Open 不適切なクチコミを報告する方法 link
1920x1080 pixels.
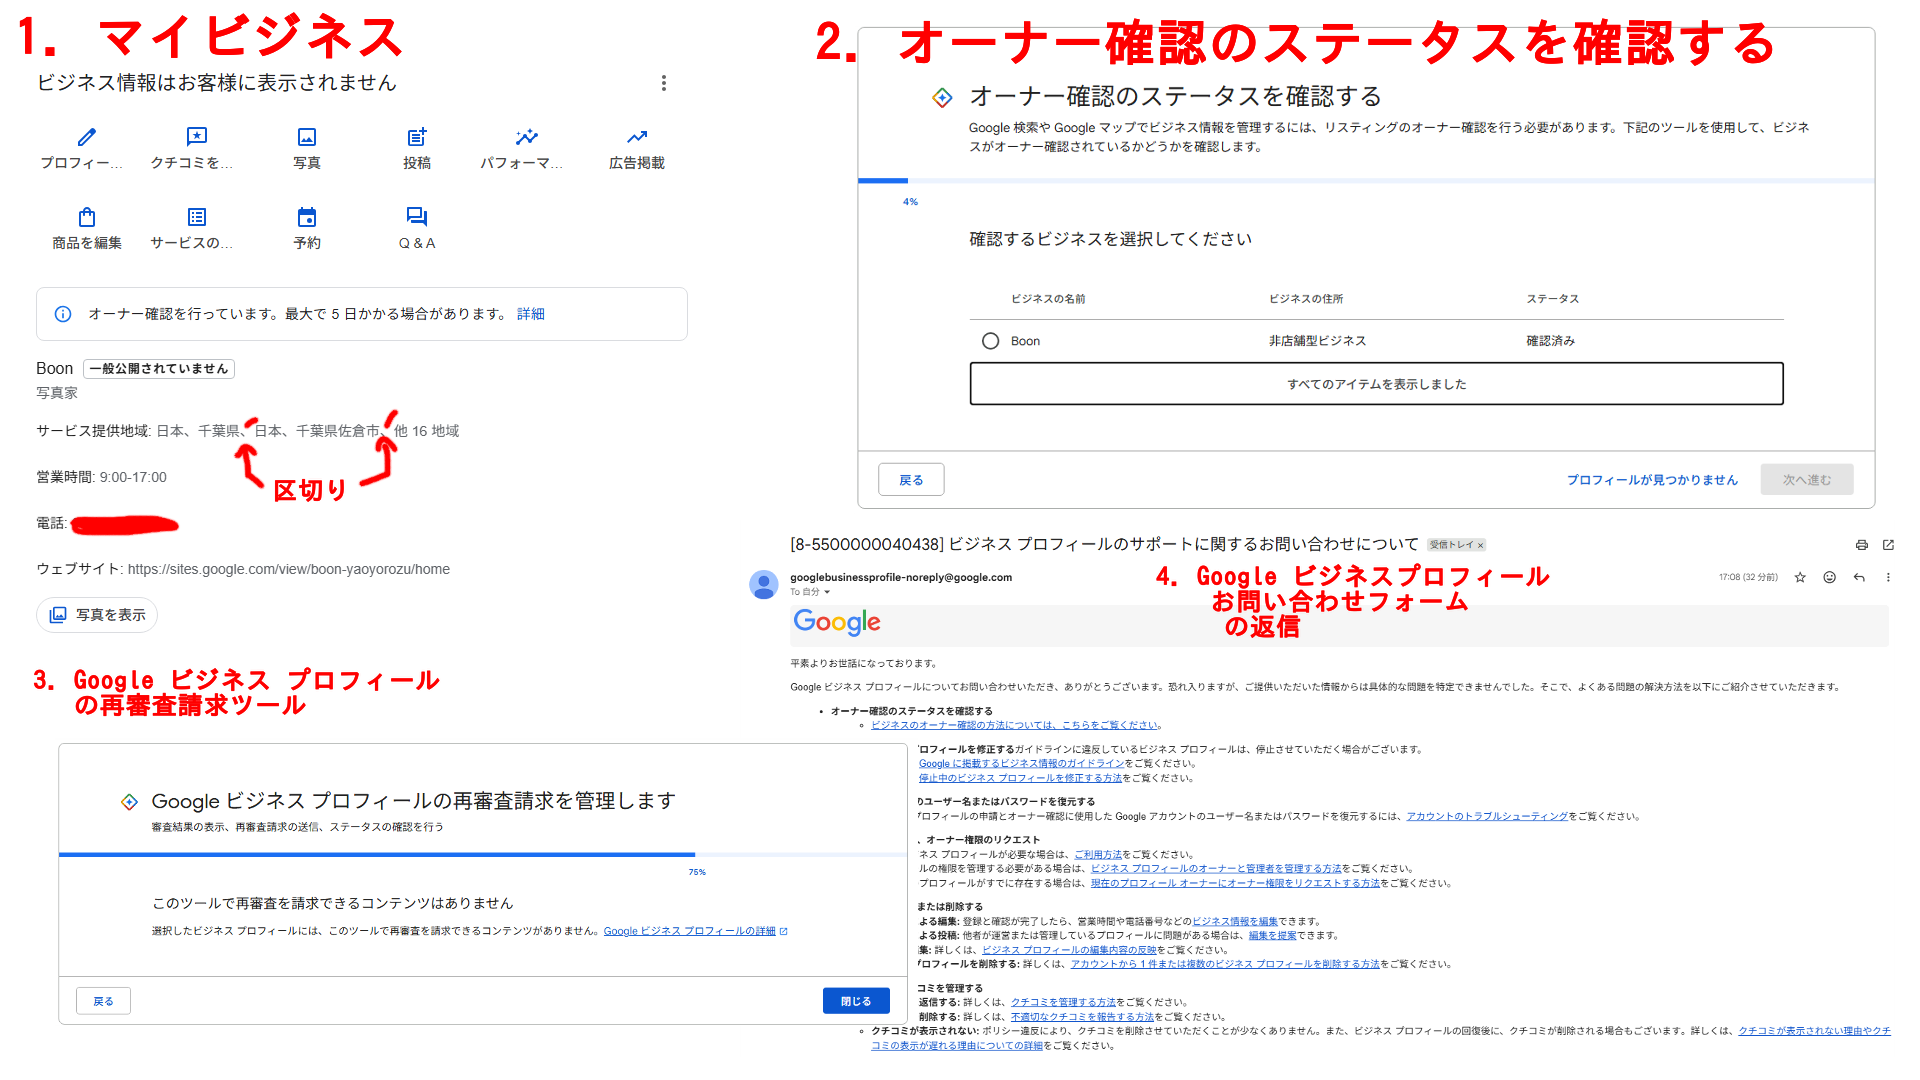click(x=1082, y=1017)
